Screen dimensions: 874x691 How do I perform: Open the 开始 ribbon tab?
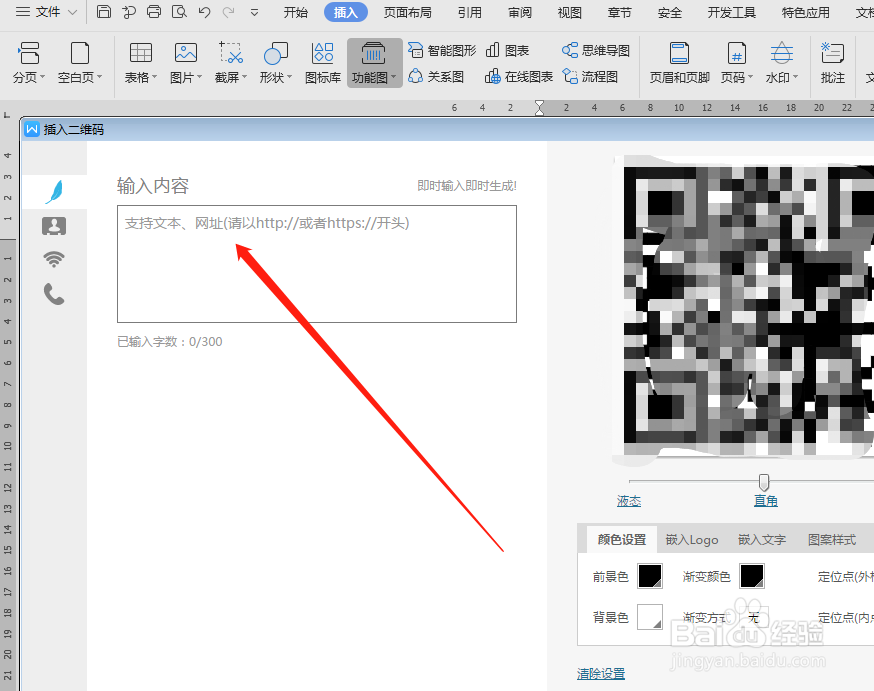coord(295,12)
